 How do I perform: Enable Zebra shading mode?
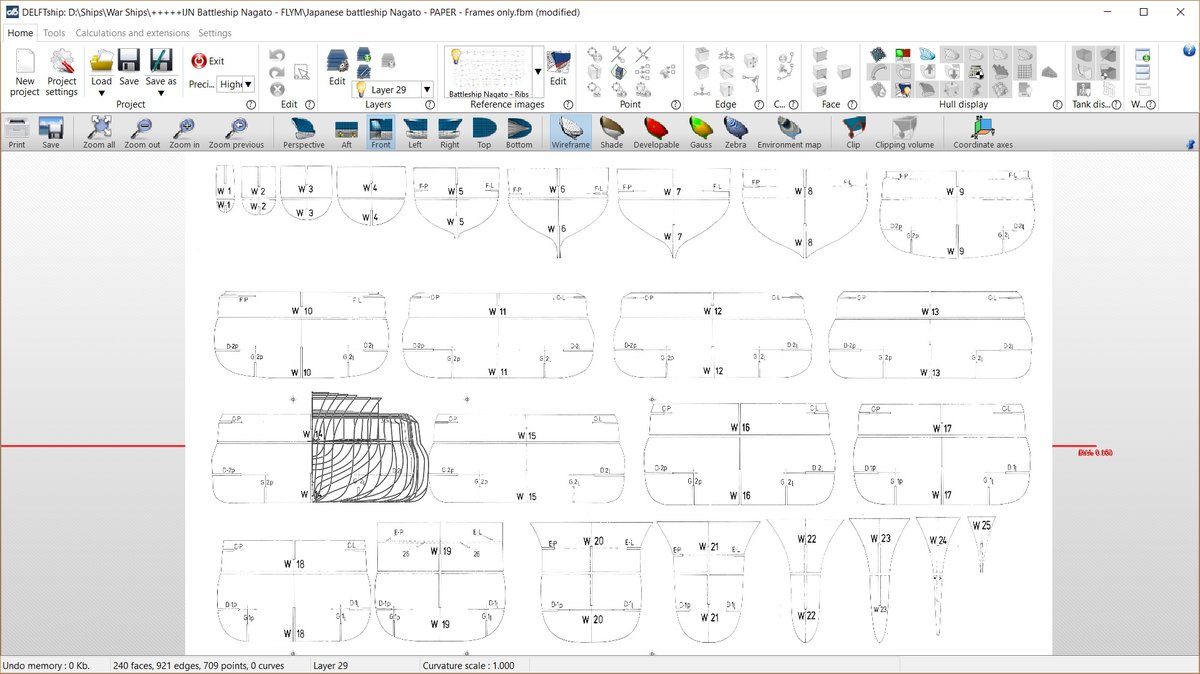[735, 131]
